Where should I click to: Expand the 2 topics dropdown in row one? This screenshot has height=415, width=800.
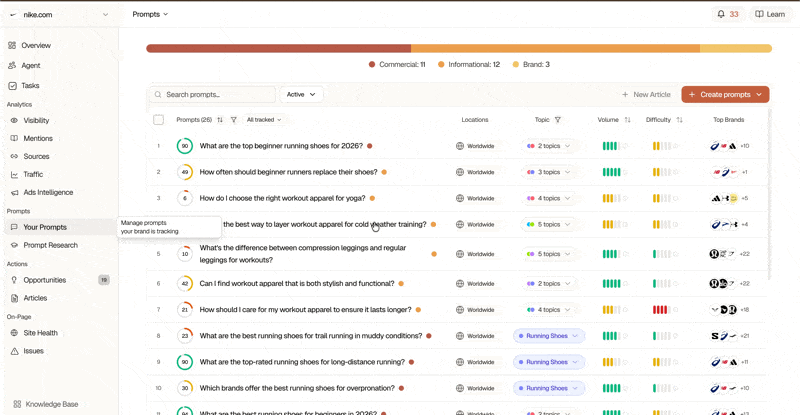coord(548,146)
